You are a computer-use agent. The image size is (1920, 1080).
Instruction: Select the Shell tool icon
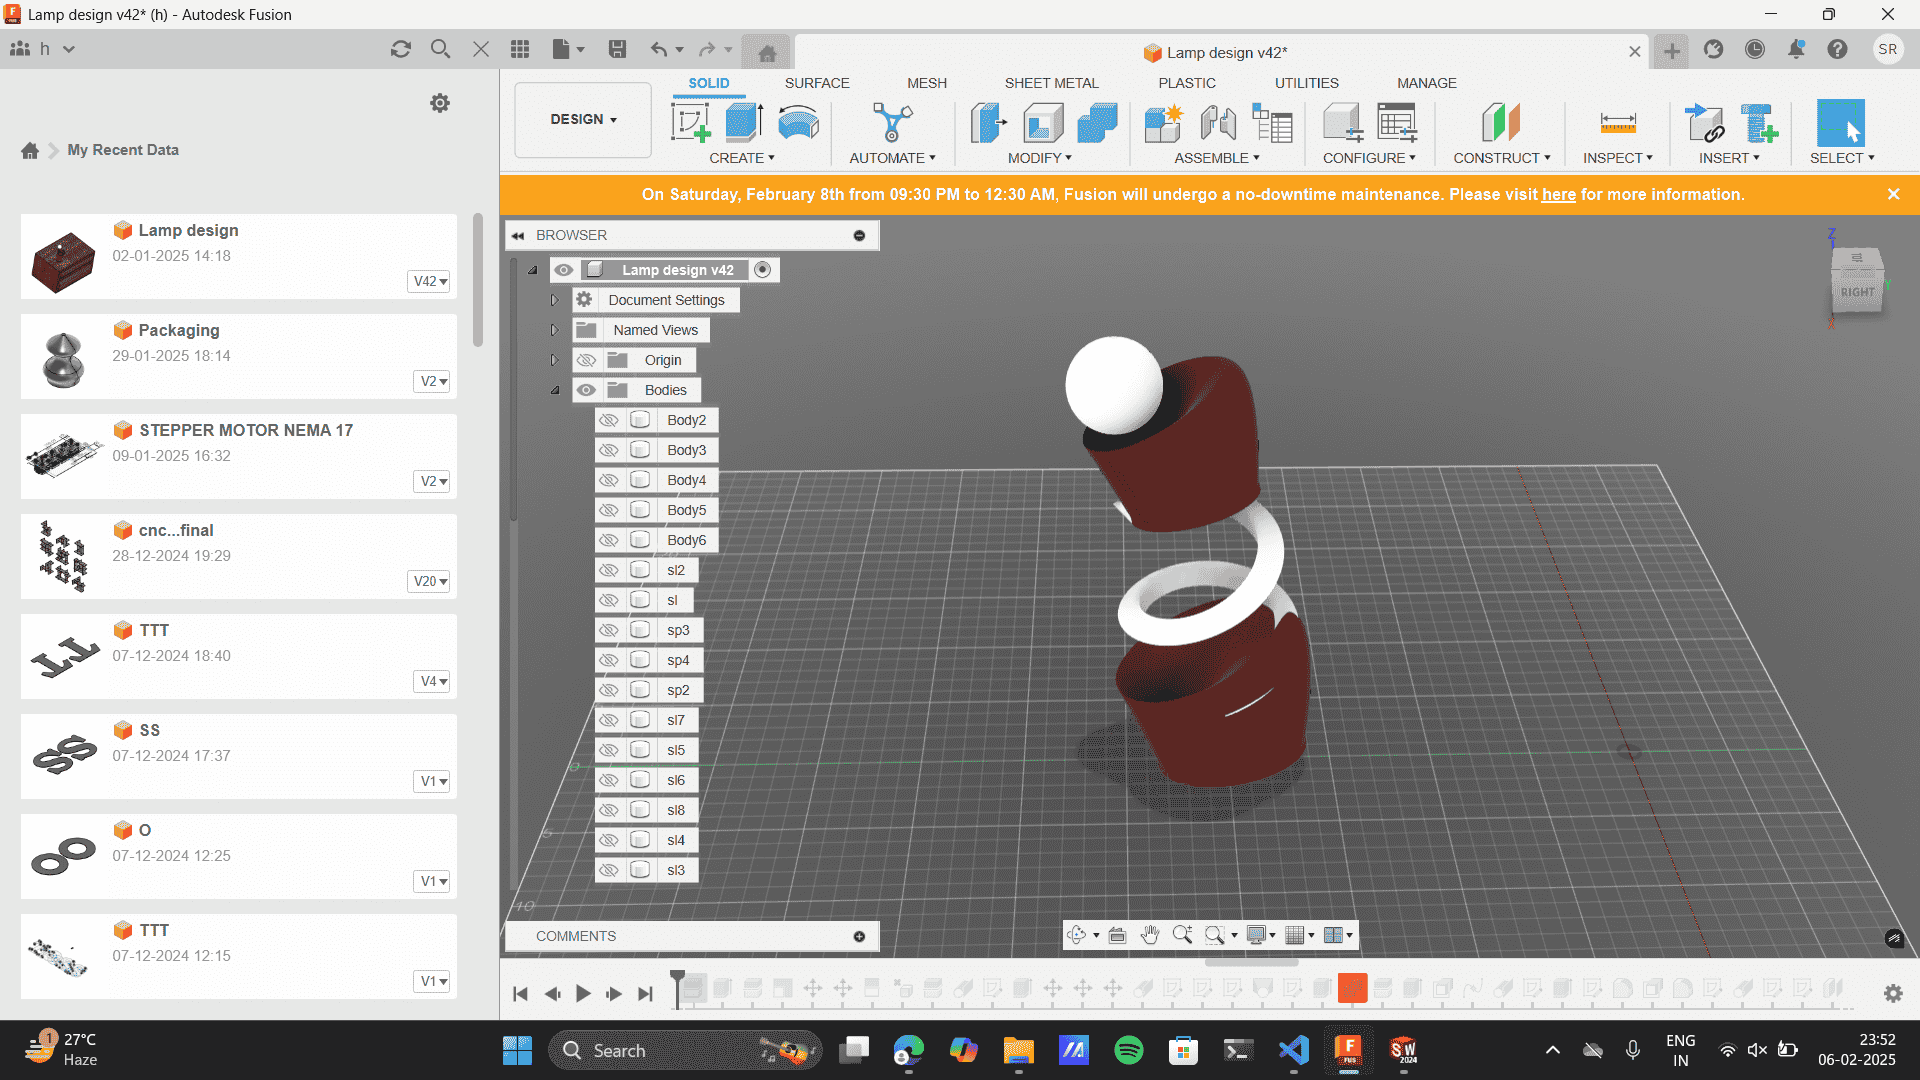click(1043, 123)
